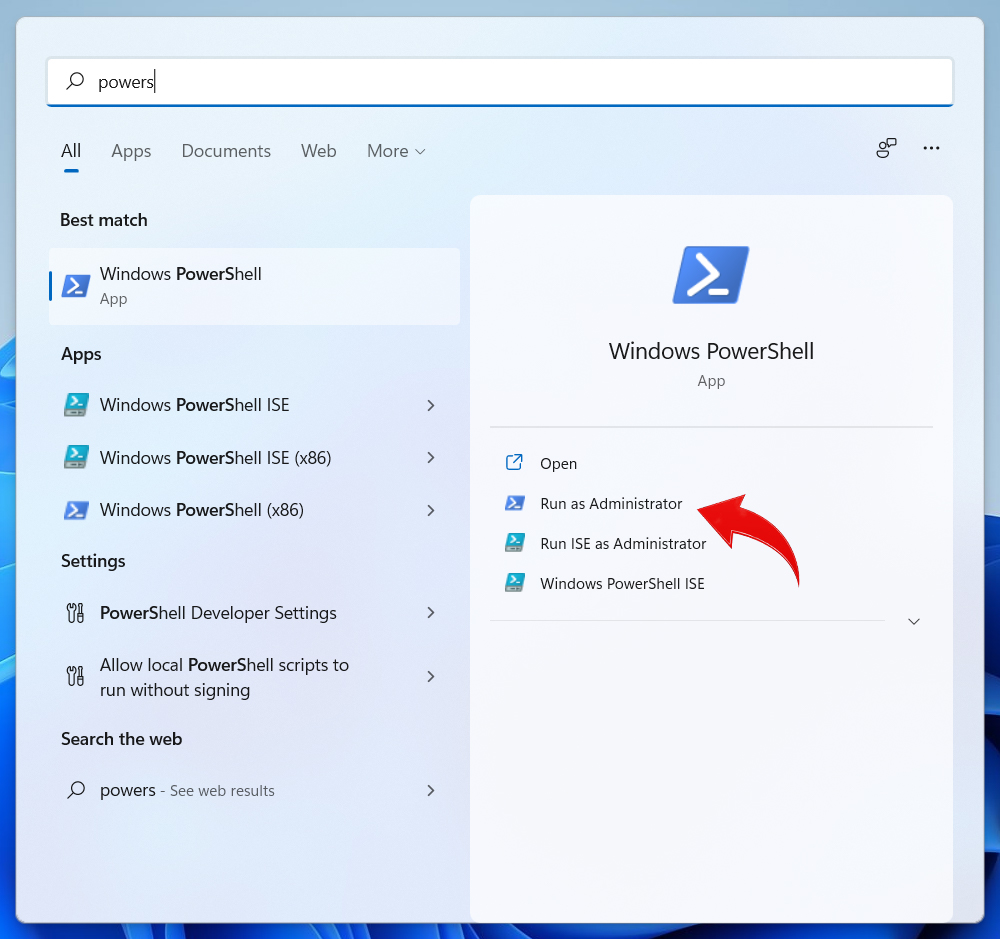The image size is (1000, 939).
Task: Click the Open external-link icon
Action: tap(514, 462)
